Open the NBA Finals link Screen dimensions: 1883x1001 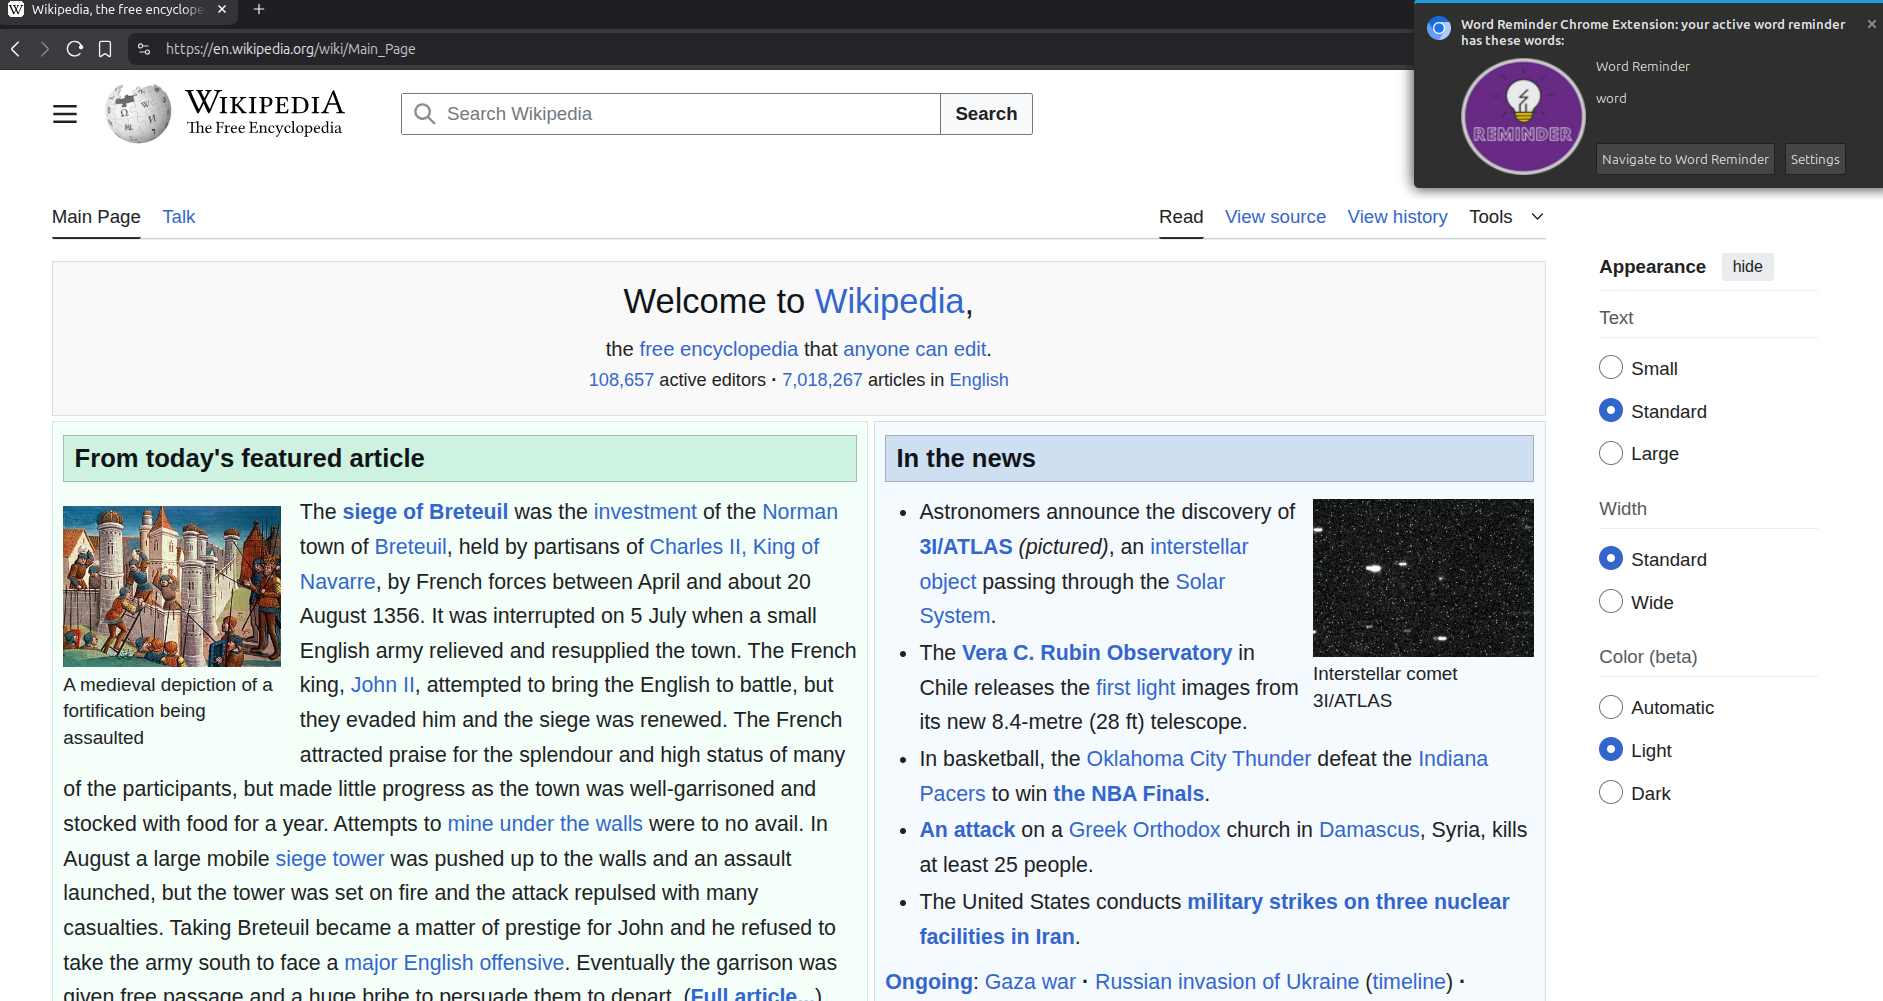pyautogui.click(x=1128, y=794)
